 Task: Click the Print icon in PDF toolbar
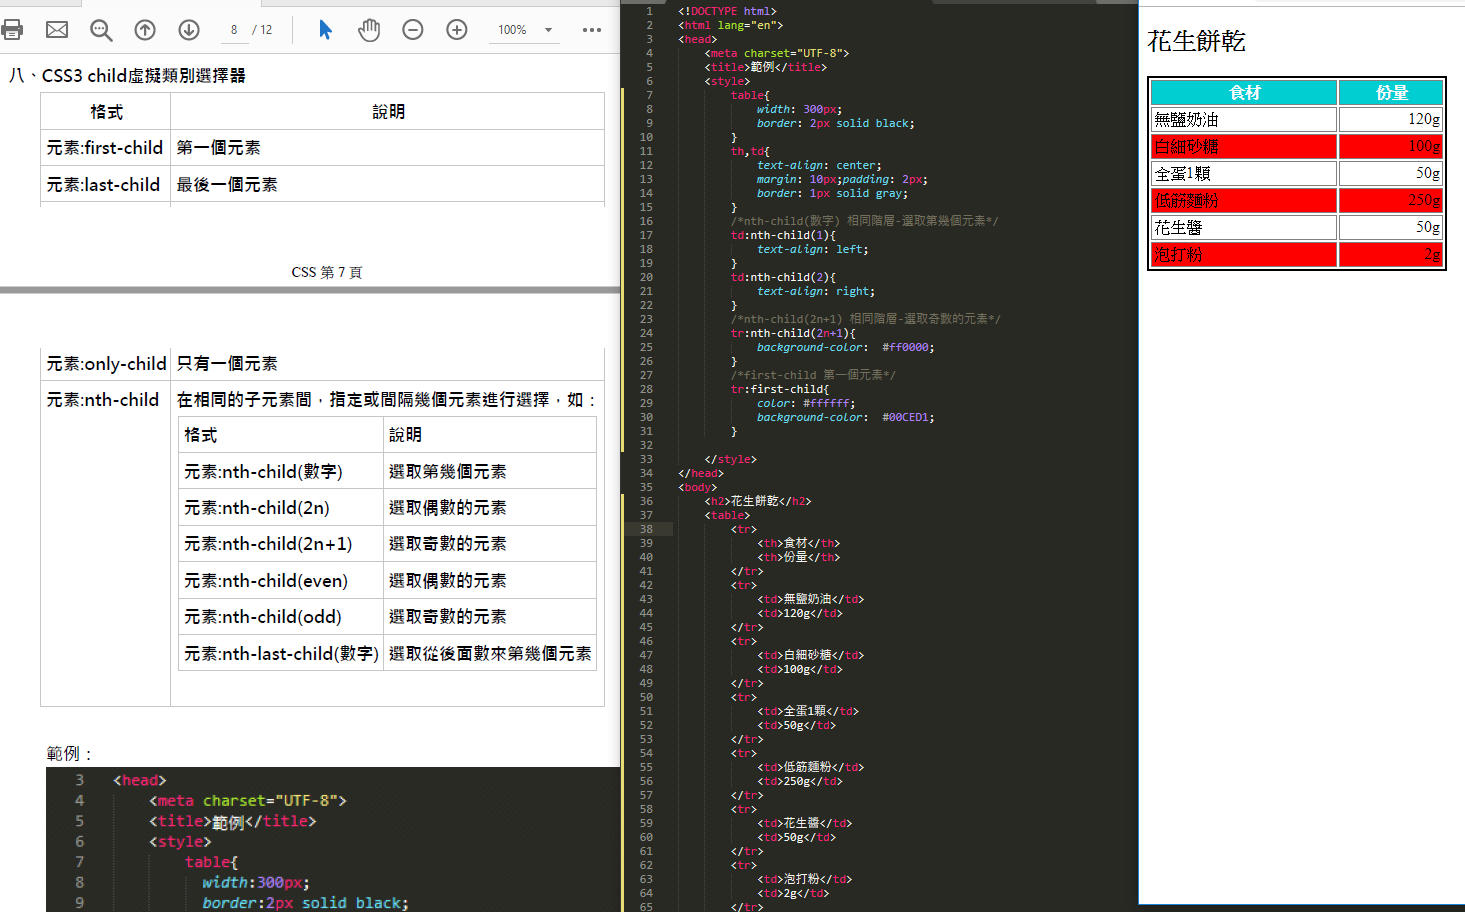coord(12,30)
